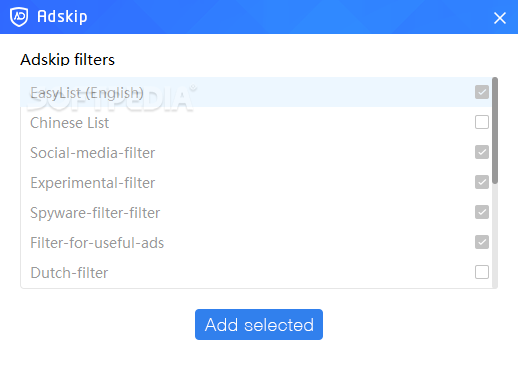Toggle the Experimental-filter checkbox

pos(482,182)
